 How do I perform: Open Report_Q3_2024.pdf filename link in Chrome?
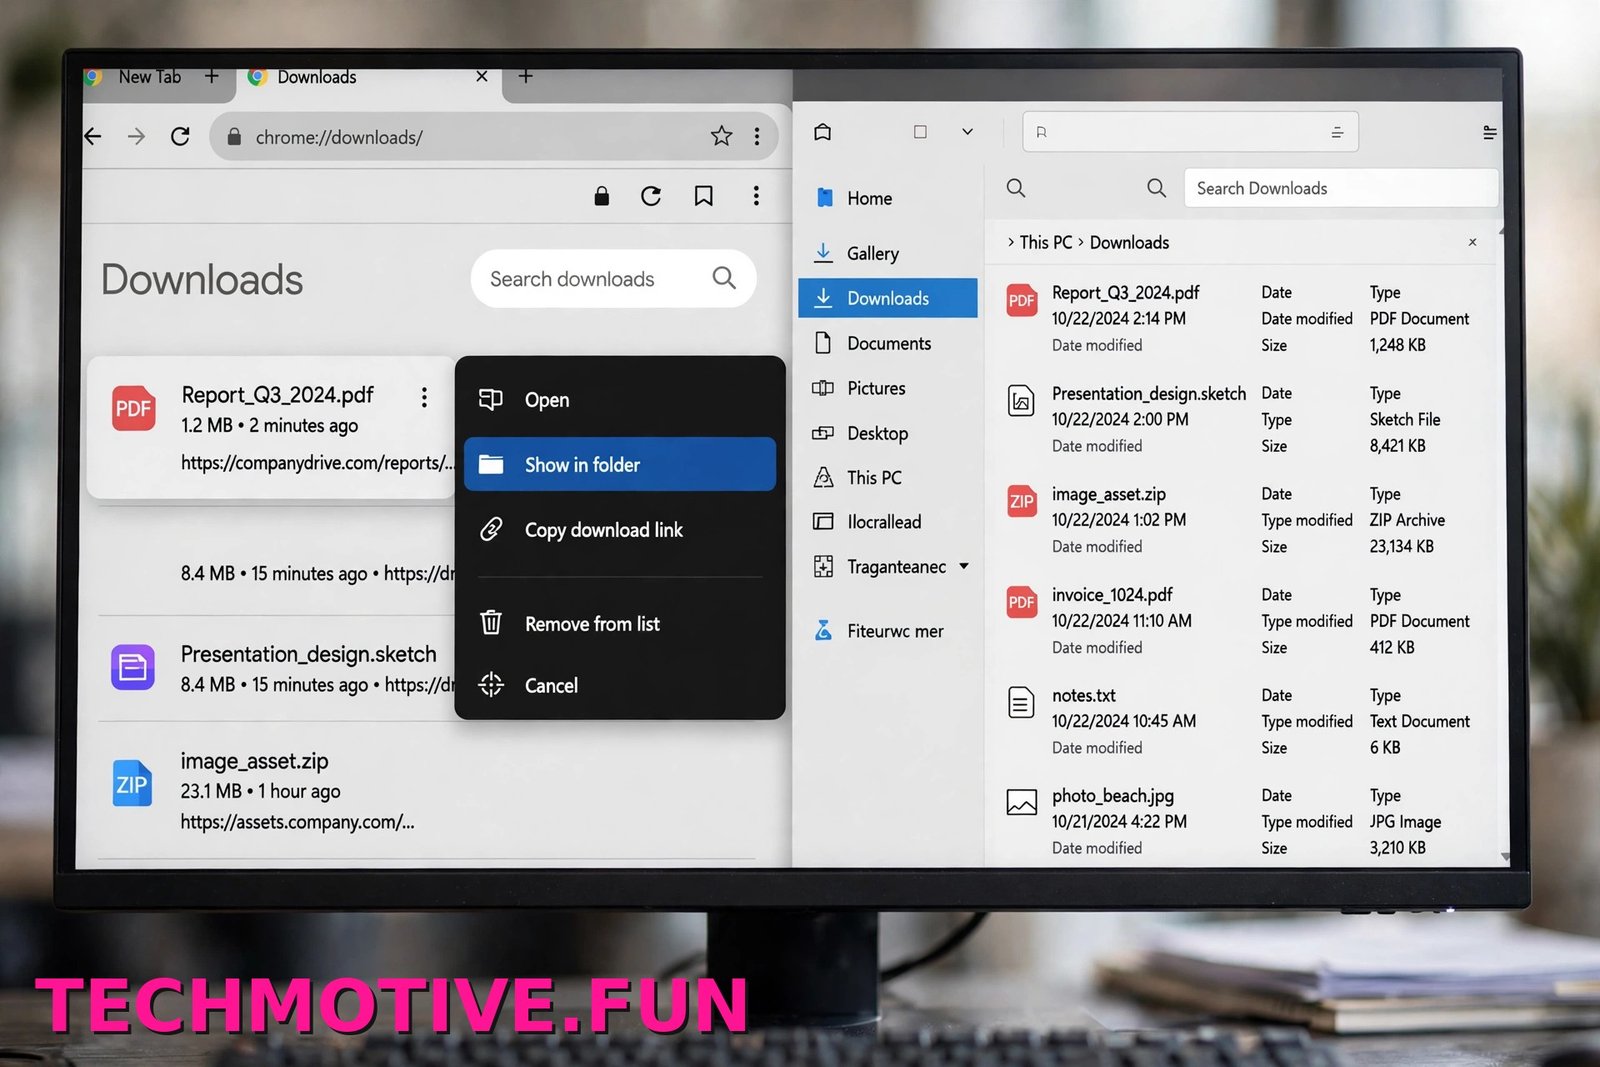[277, 395]
